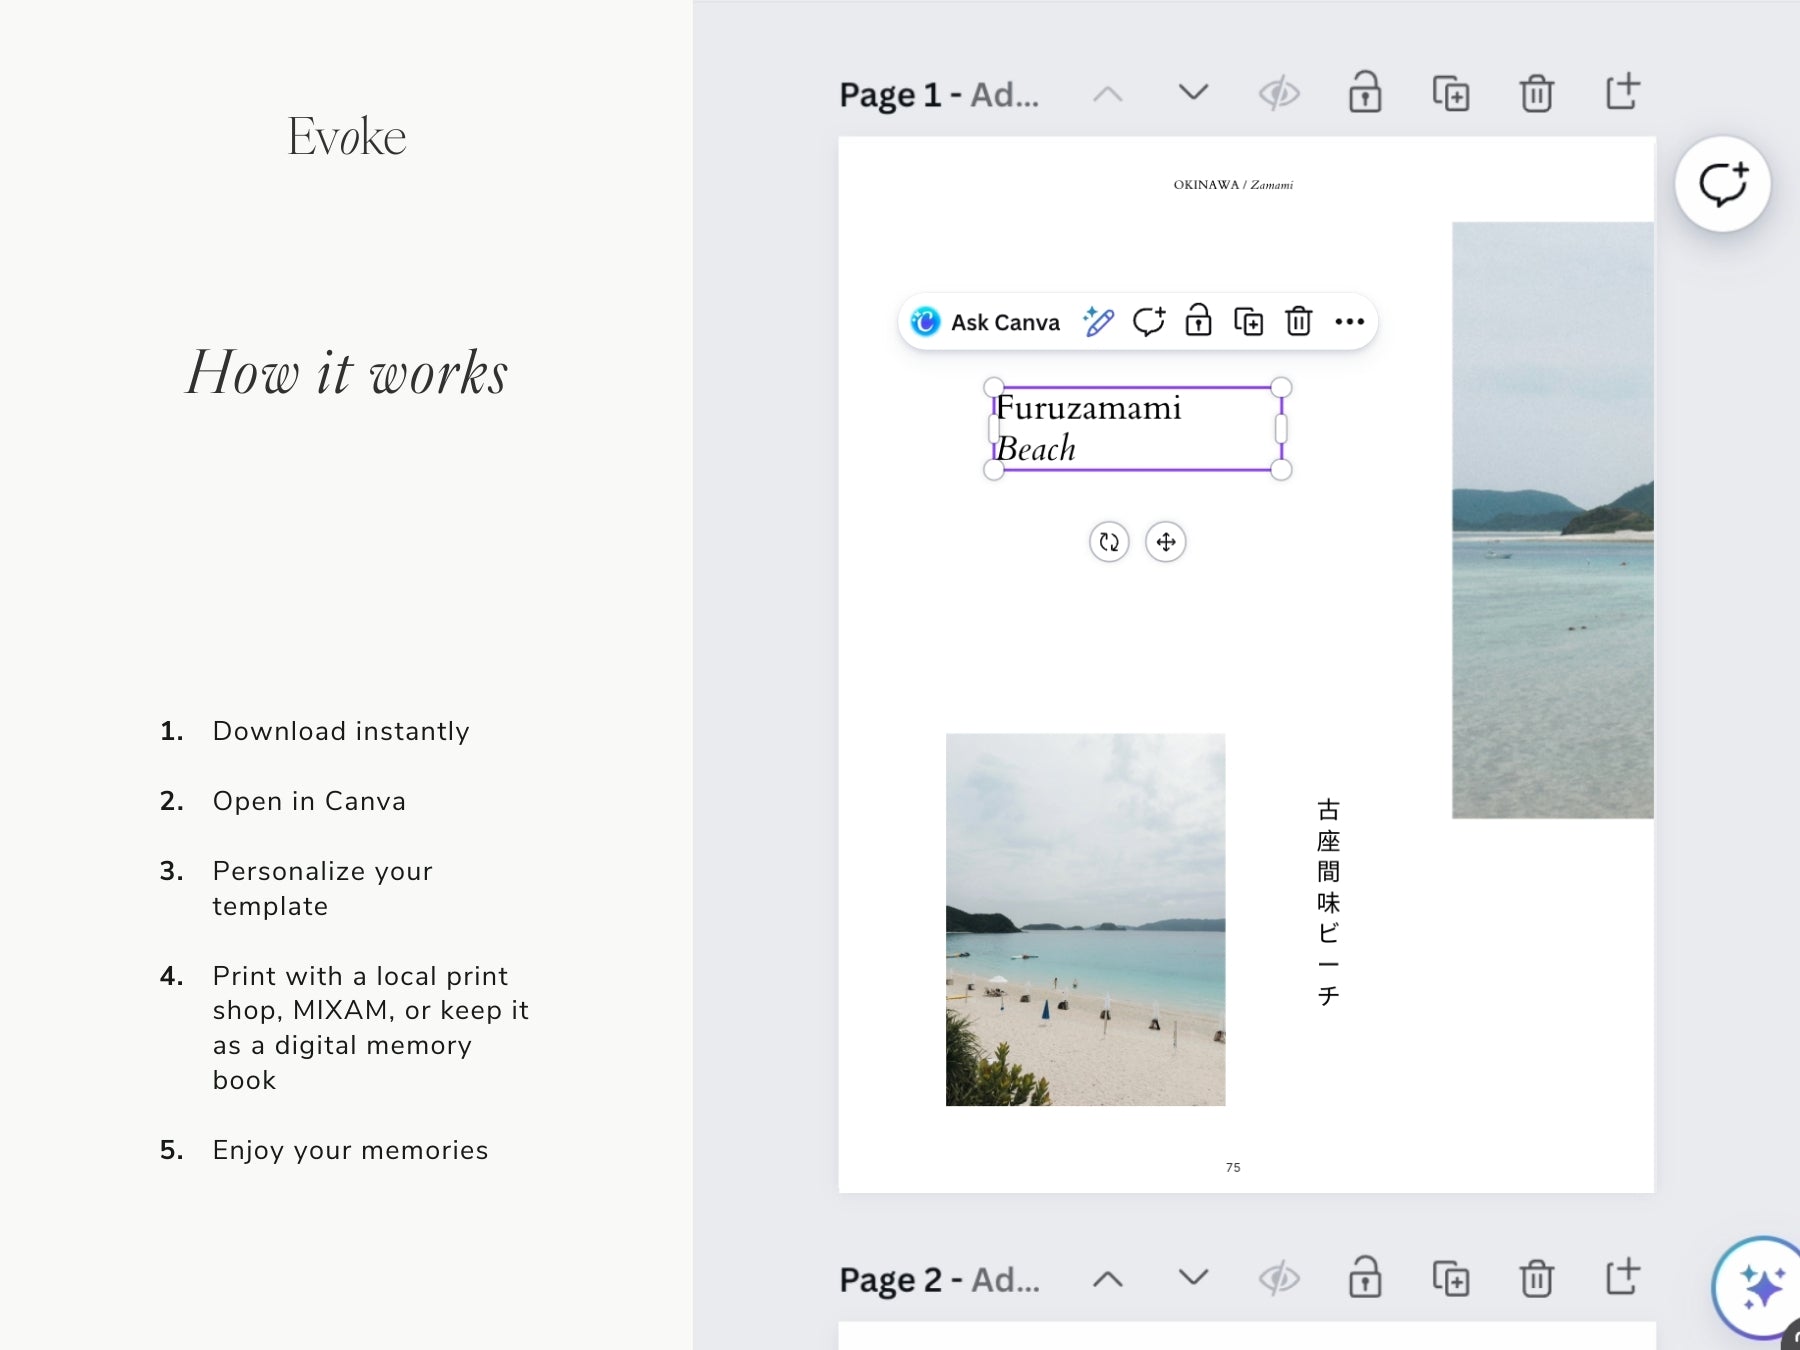Viewport: 1800px width, 1350px height.
Task: Select the Magic Write pen icon
Action: 1098,322
